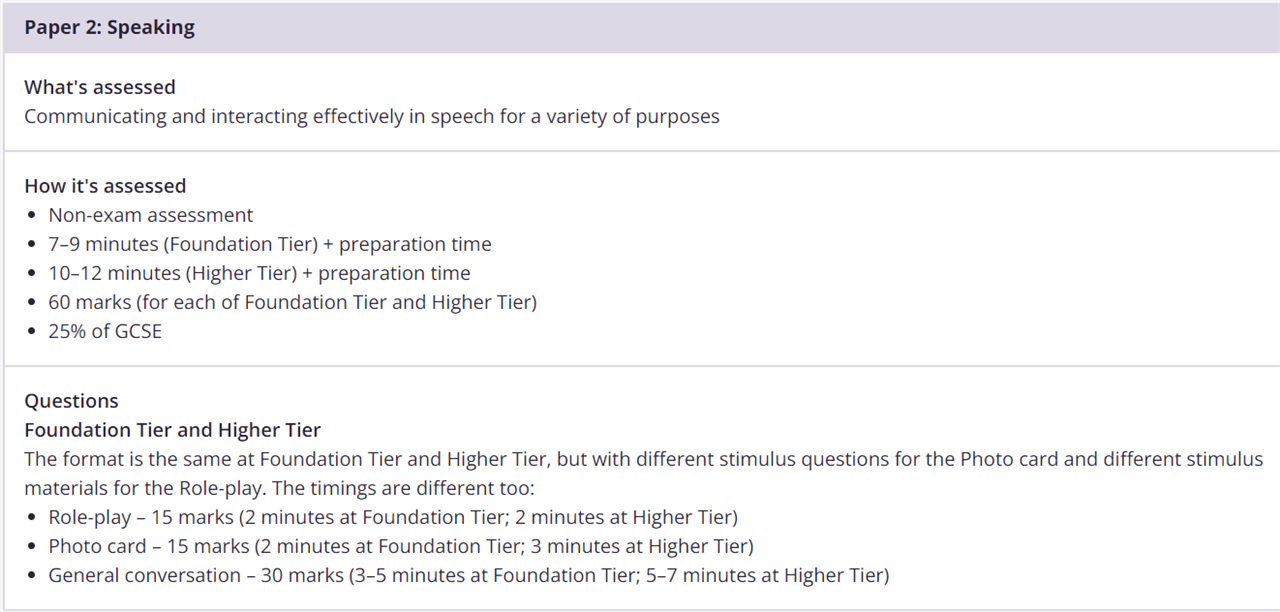Click the bullet point before 'Role-play'

[34, 518]
